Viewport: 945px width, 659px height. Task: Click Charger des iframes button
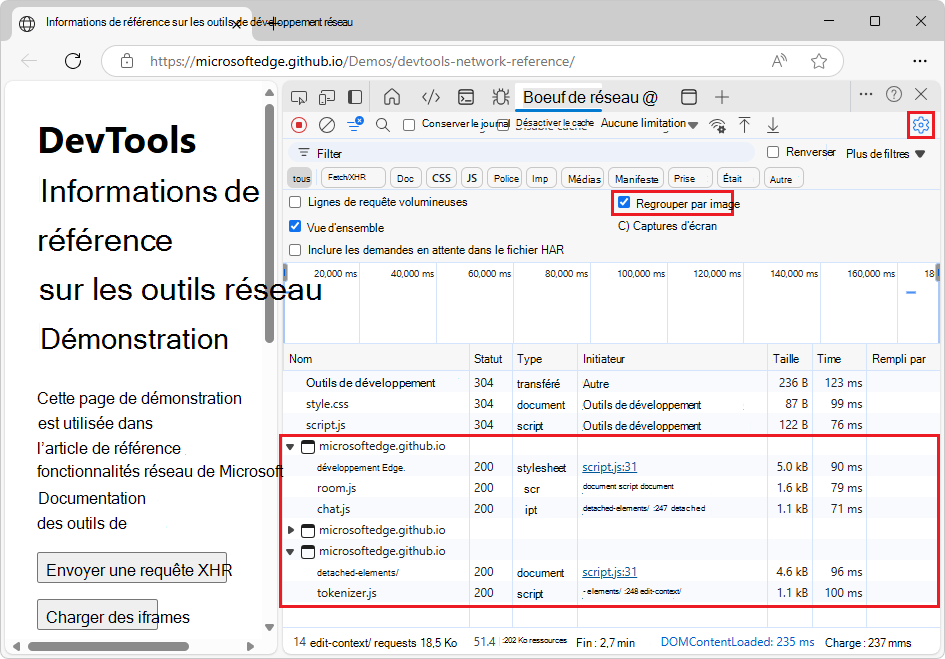98,614
